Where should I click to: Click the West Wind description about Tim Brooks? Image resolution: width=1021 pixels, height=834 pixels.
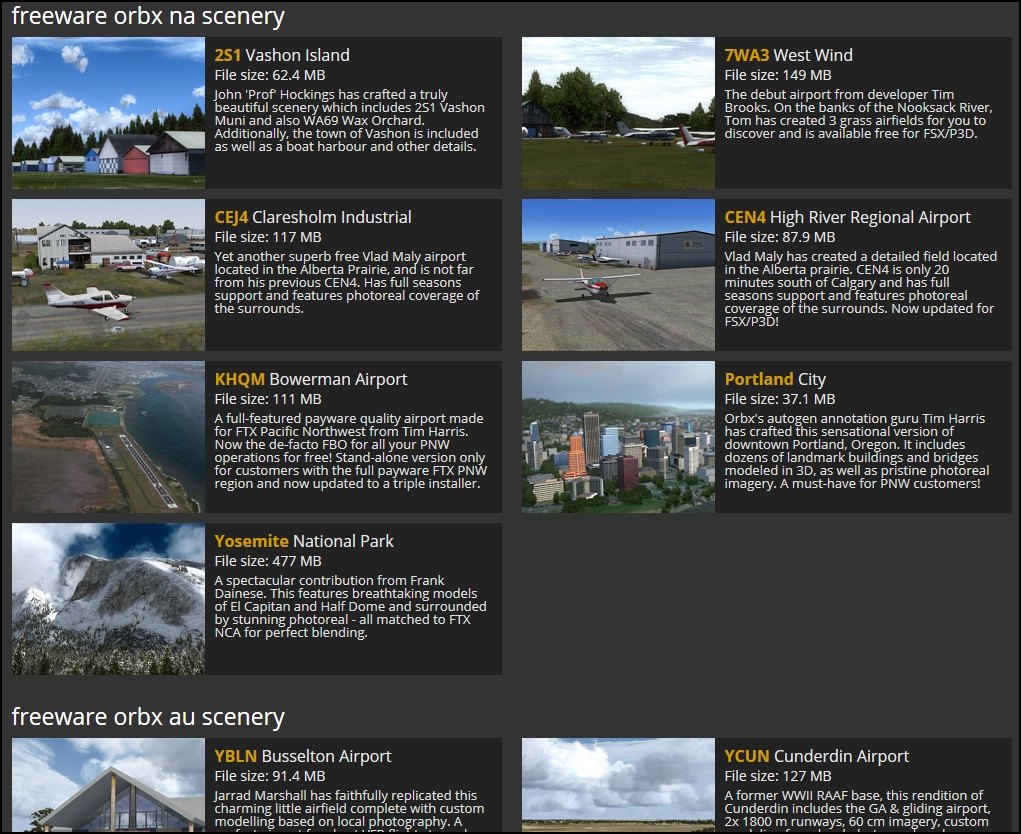[x=858, y=114]
